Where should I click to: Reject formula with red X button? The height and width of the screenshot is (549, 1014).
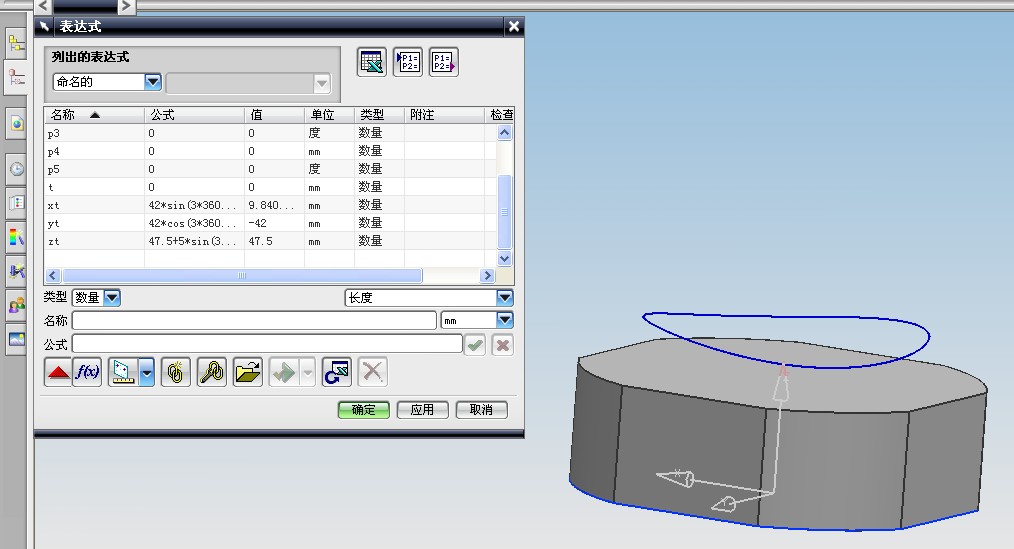[502, 345]
